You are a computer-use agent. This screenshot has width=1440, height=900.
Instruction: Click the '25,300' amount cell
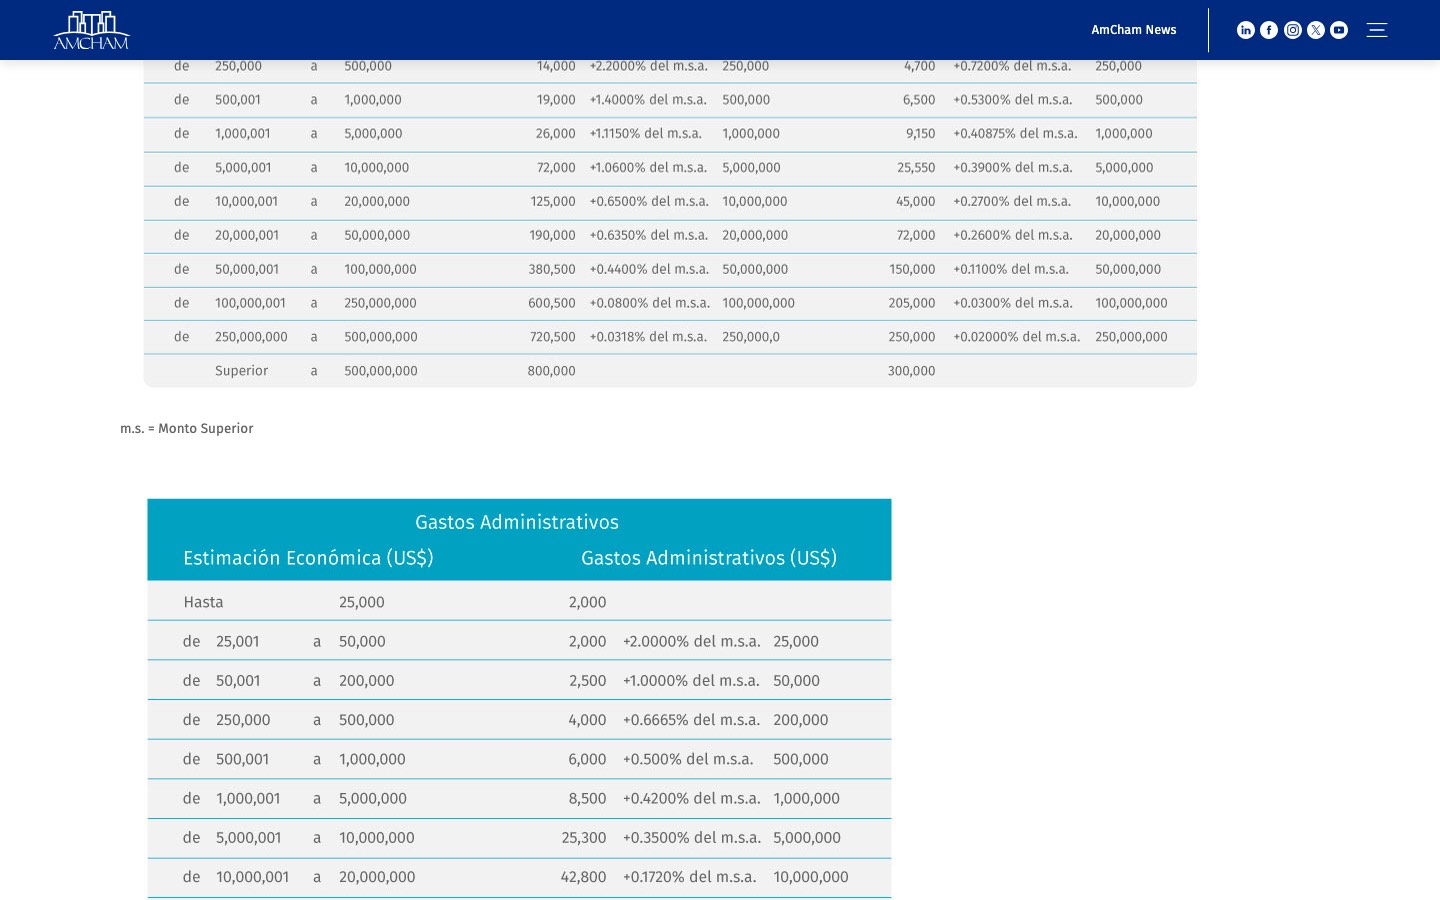click(584, 838)
